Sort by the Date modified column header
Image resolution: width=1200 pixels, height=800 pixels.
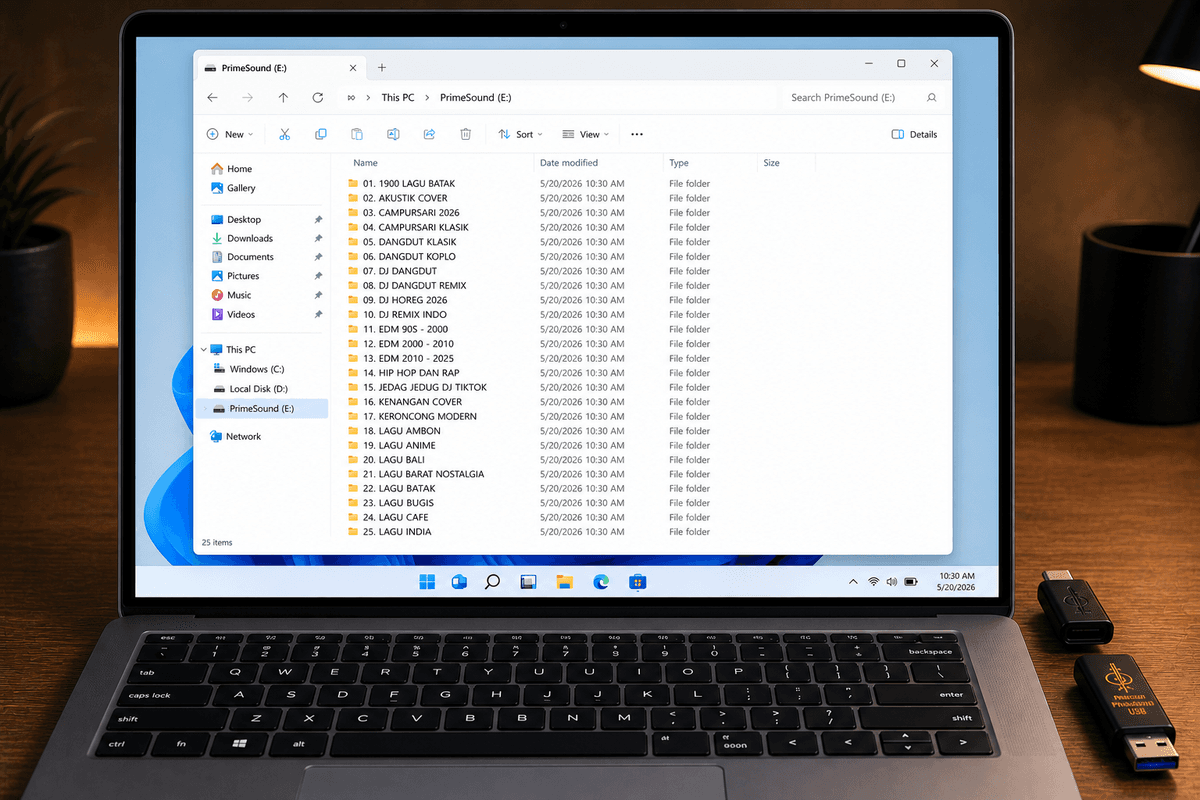pos(569,163)
